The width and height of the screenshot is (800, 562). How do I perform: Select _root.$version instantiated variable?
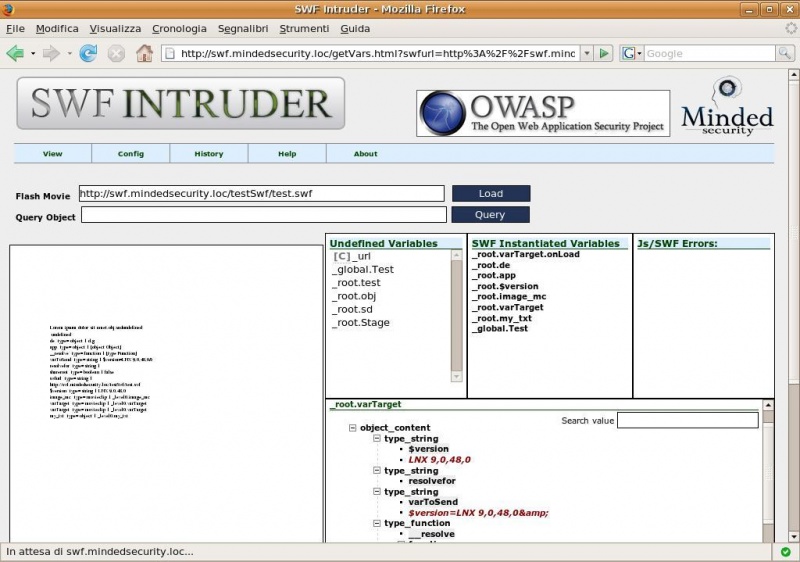(505, 286)
